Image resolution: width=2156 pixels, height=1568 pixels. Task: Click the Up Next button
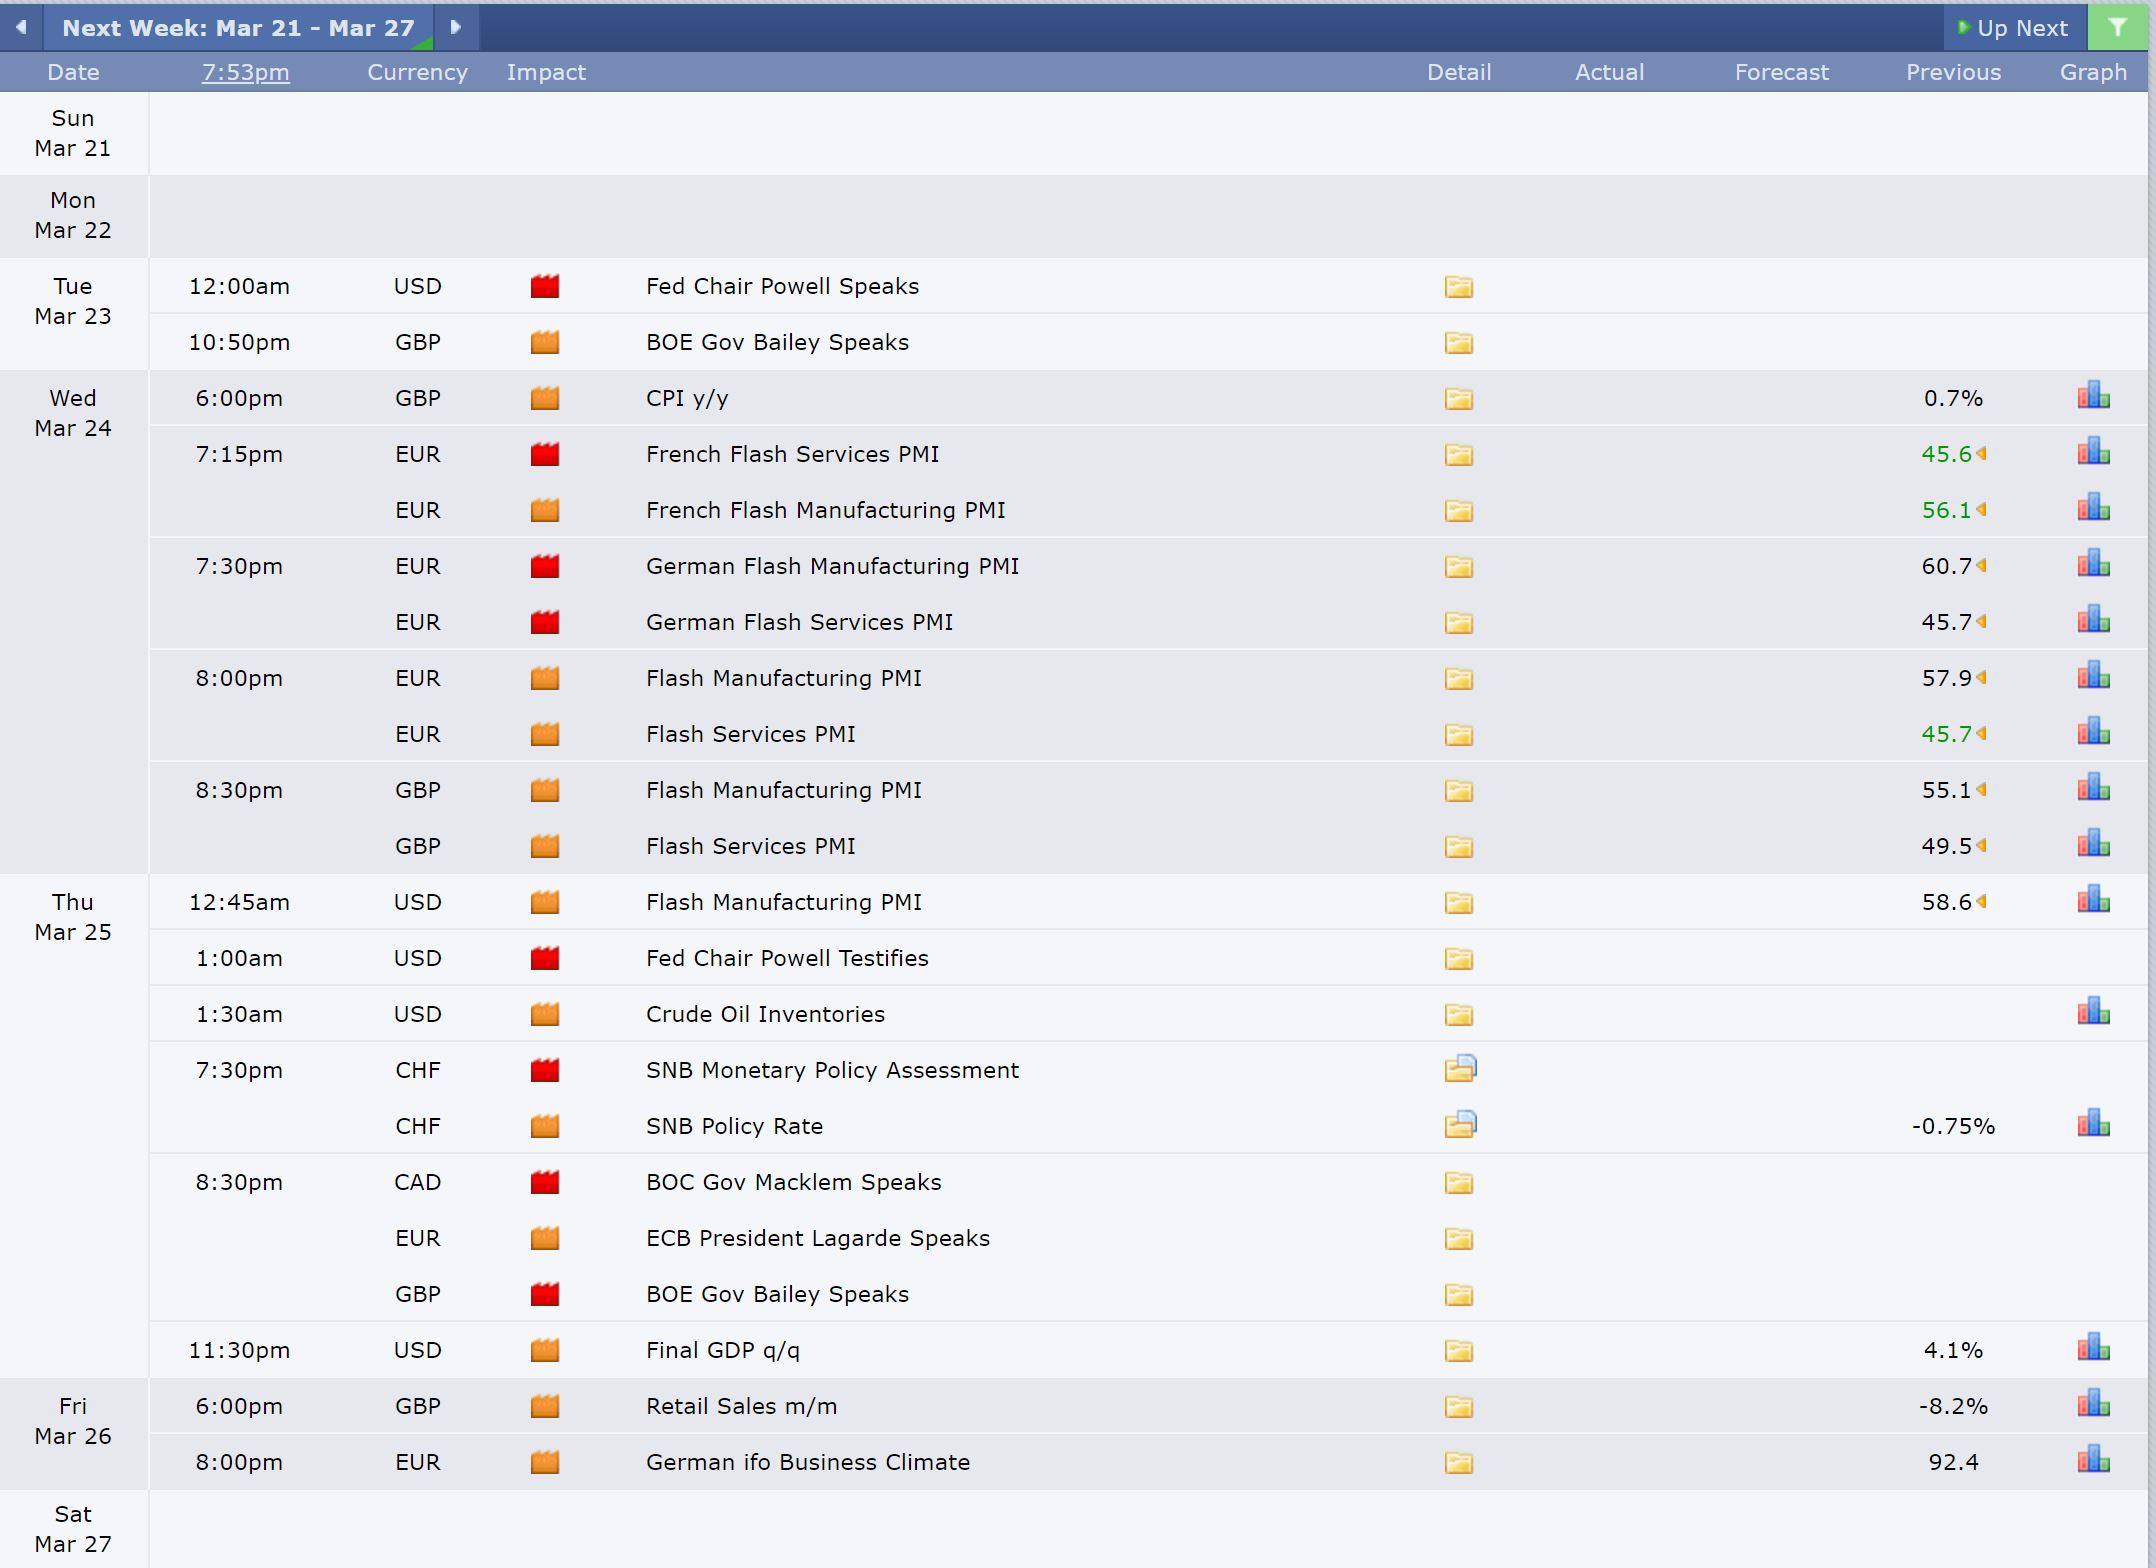pyautogui.click(x=2014, y=28)
